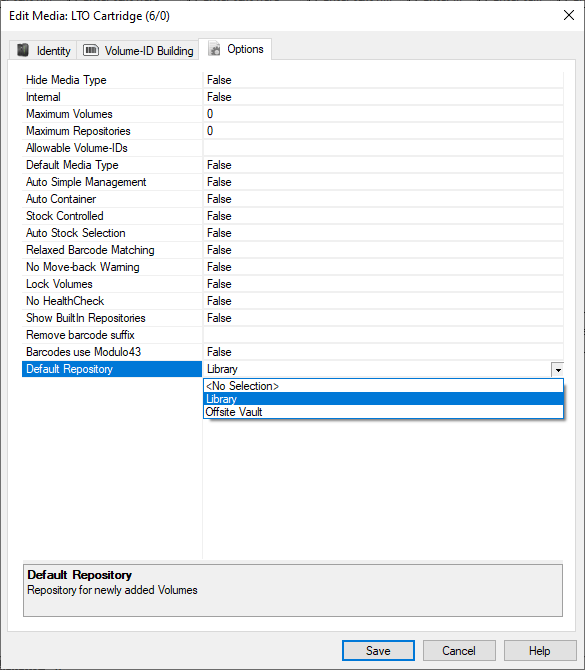Switch to the Volume-ID Building tab
585x670 pixels.
pyautogui.click(x=138, y=50)
